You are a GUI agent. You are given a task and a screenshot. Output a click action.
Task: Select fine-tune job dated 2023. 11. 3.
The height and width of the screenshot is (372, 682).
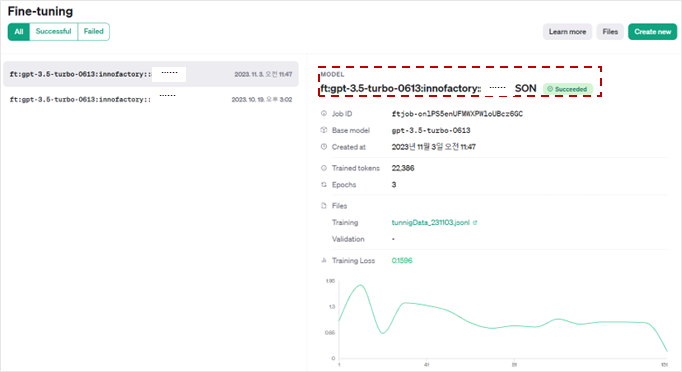click(x=151, y=74)
